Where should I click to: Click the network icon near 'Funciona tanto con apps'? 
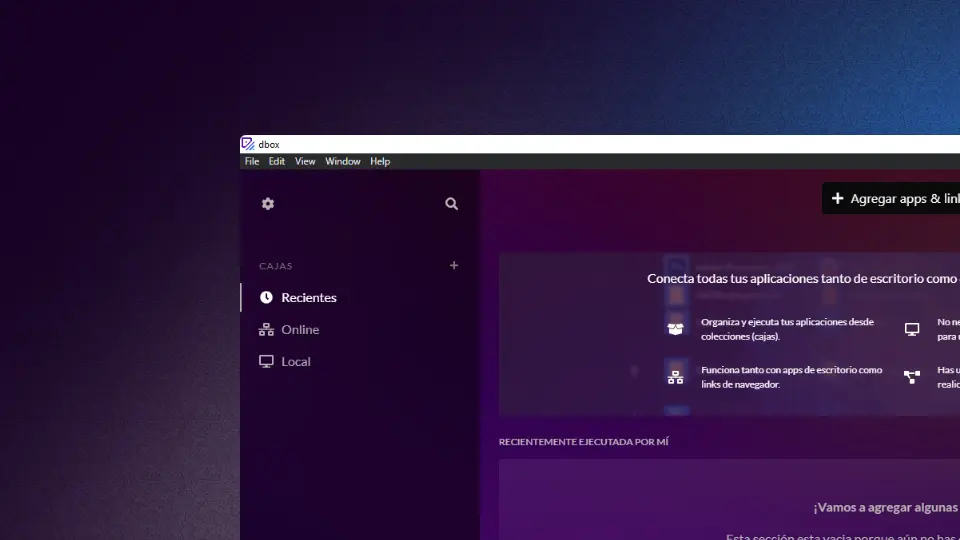(x=675, y=377)
